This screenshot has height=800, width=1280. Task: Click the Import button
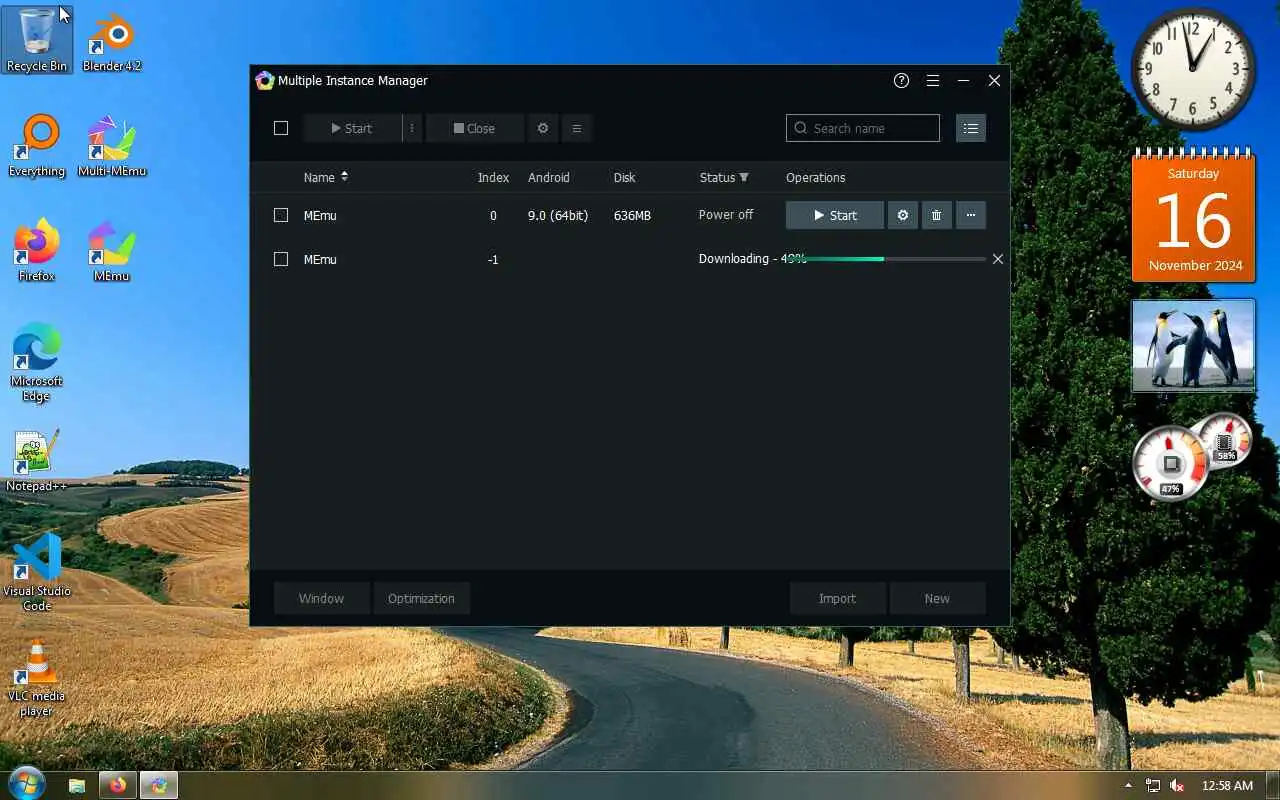click(837, 598)
